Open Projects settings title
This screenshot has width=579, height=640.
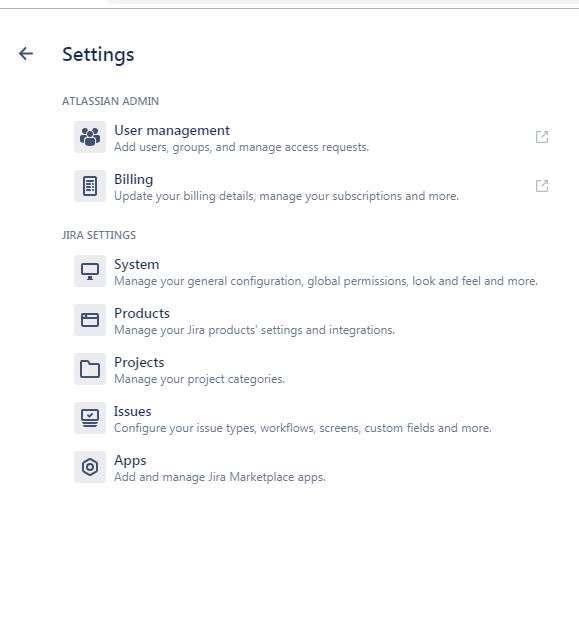[139, 362]
